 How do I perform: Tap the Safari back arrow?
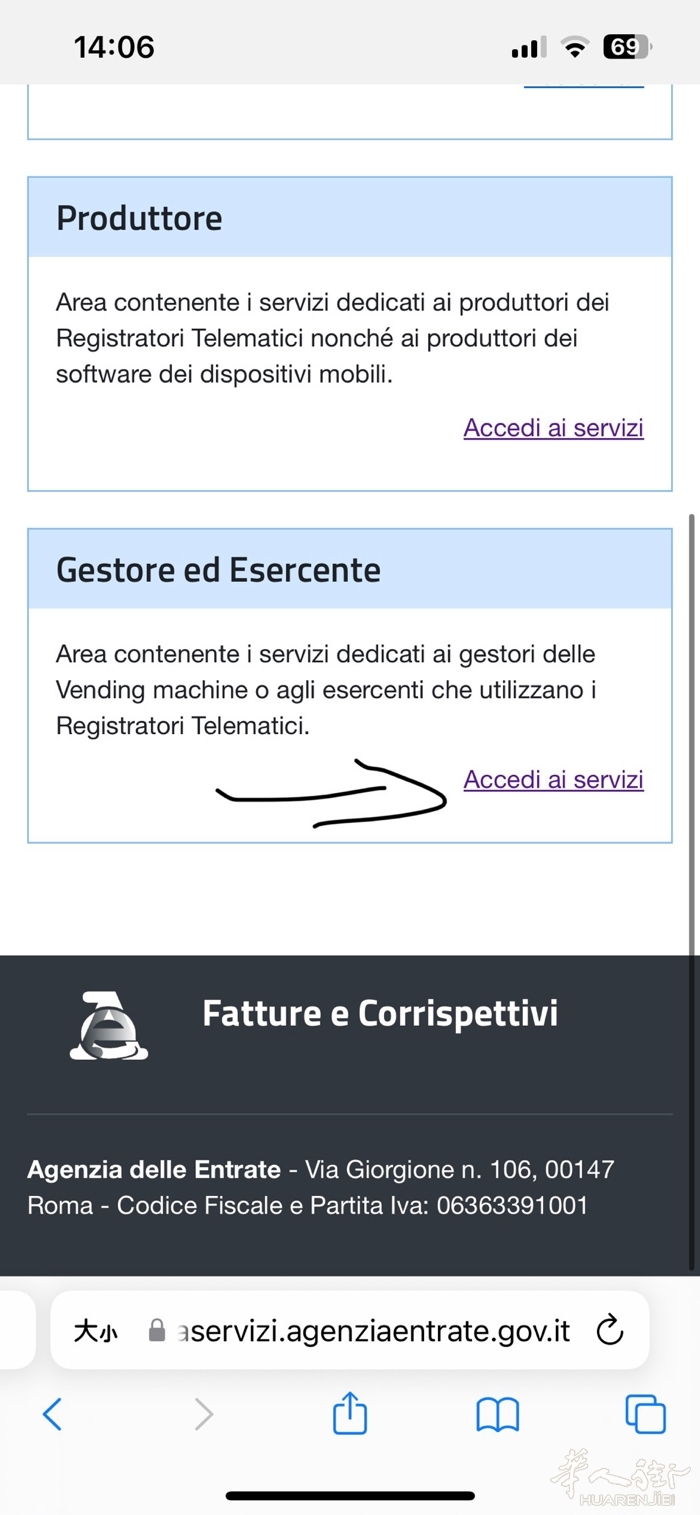53,1414
